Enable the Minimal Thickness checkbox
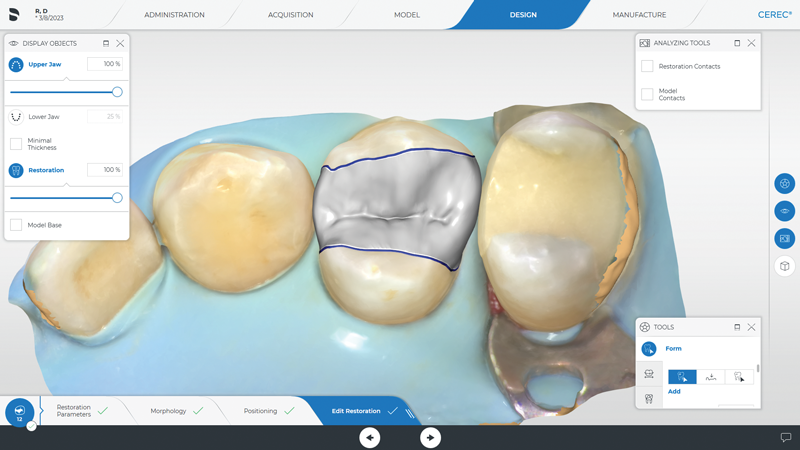Viewport: 800px width, 450px height. [16, 144]
